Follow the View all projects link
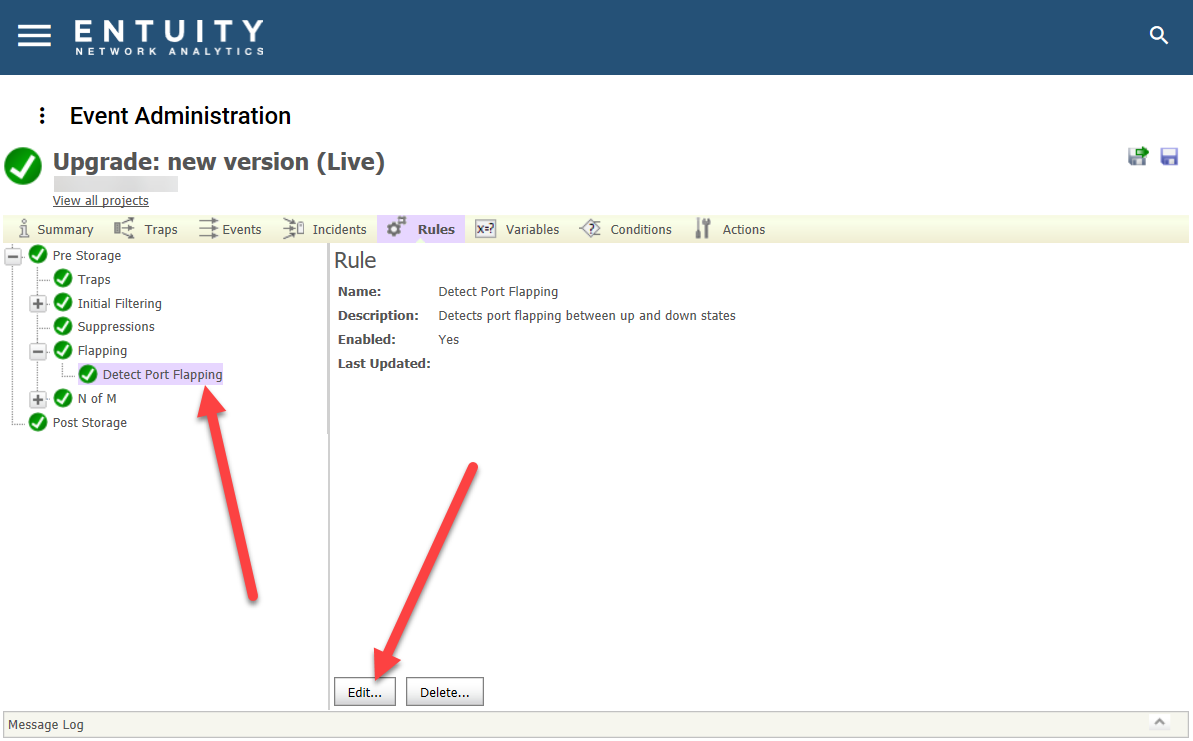Screen dimensions: 1193x741 coord(100,200)
